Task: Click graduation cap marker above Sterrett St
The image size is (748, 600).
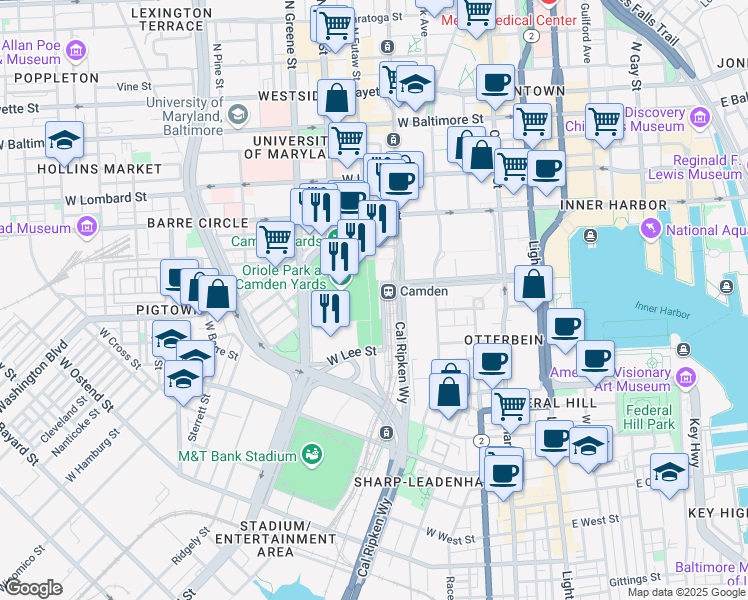Action: click(x=184, y=379)
